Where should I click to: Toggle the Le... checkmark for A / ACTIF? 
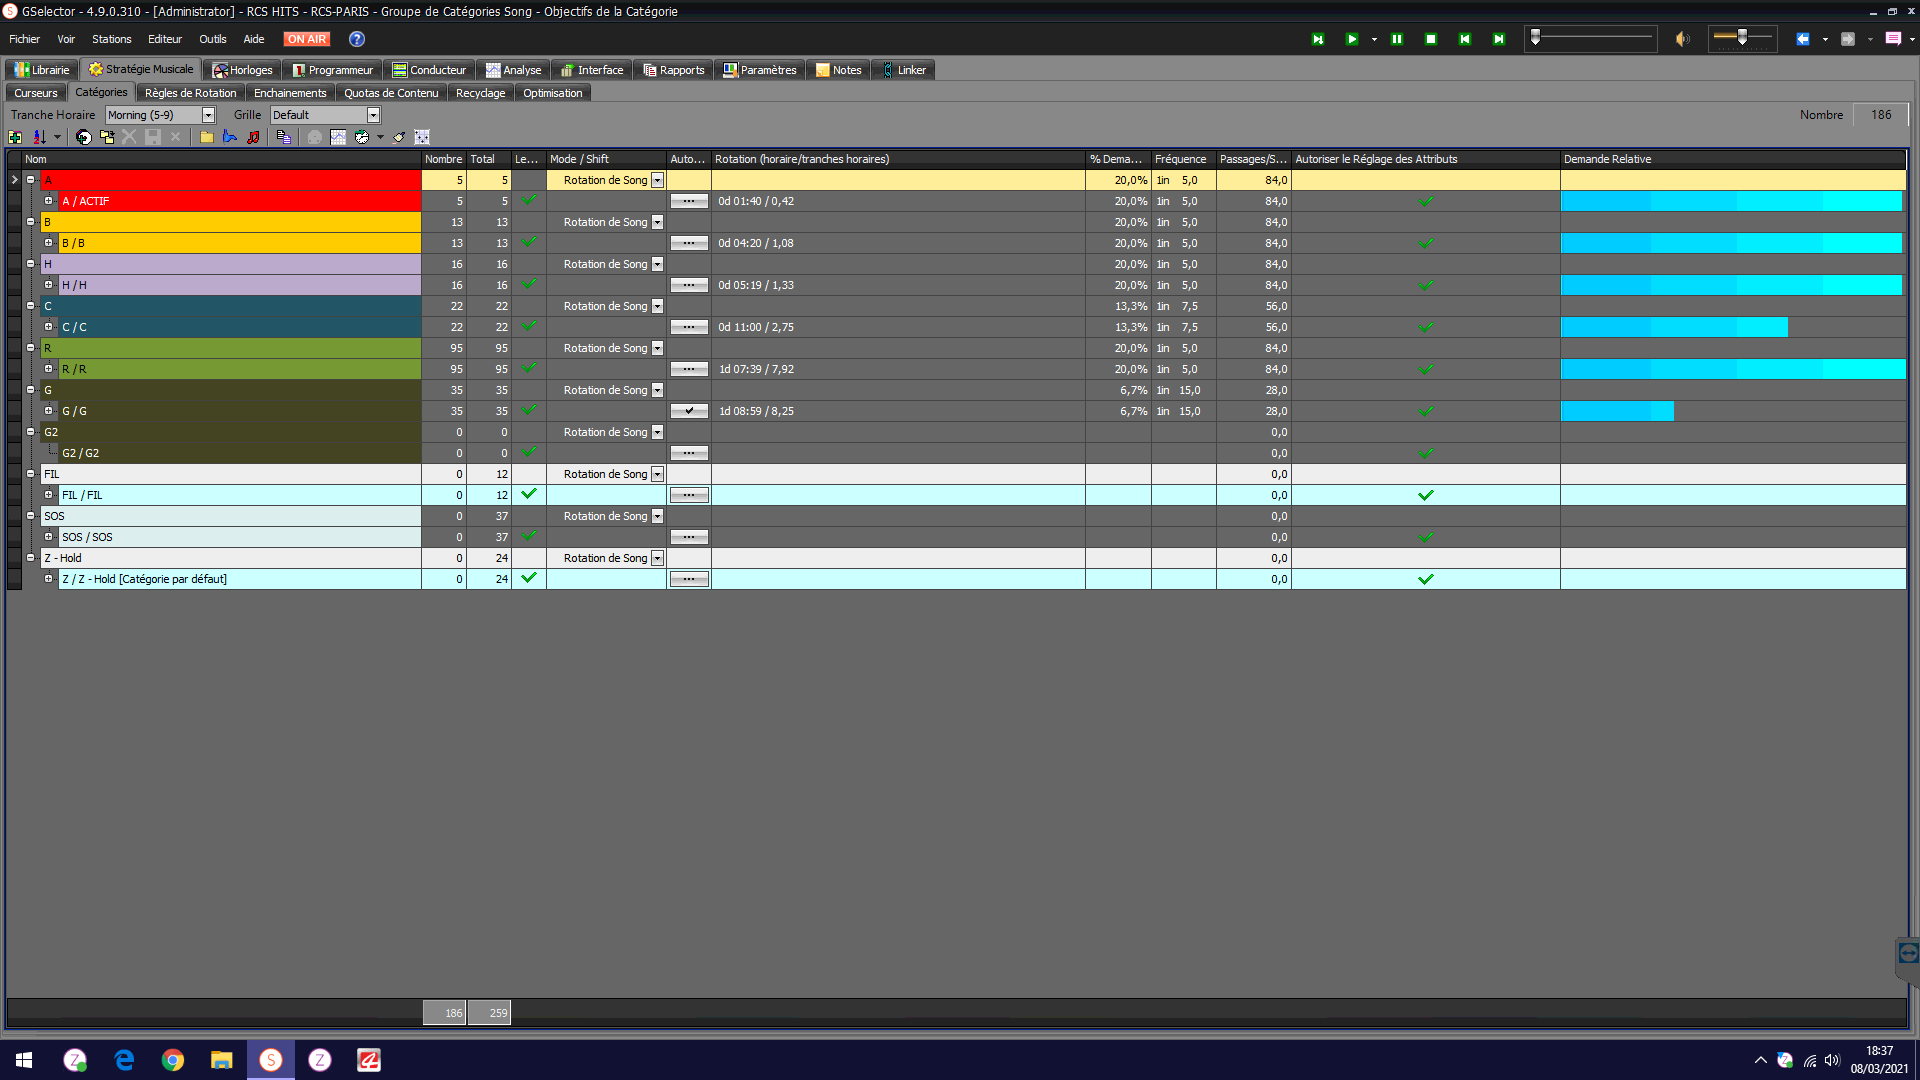point(529,200)
